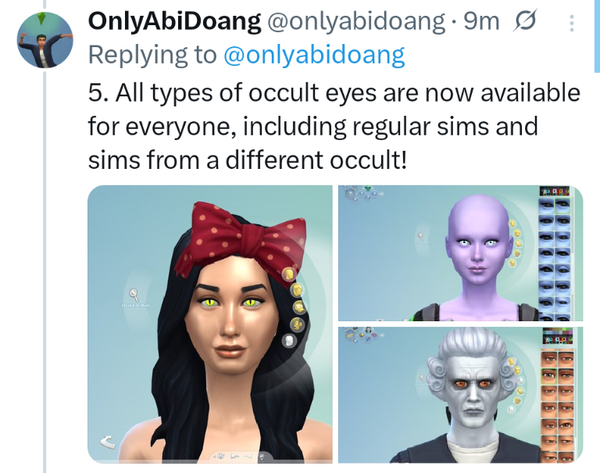Select the top gold face preset beside the bow sim

point(290,274)
